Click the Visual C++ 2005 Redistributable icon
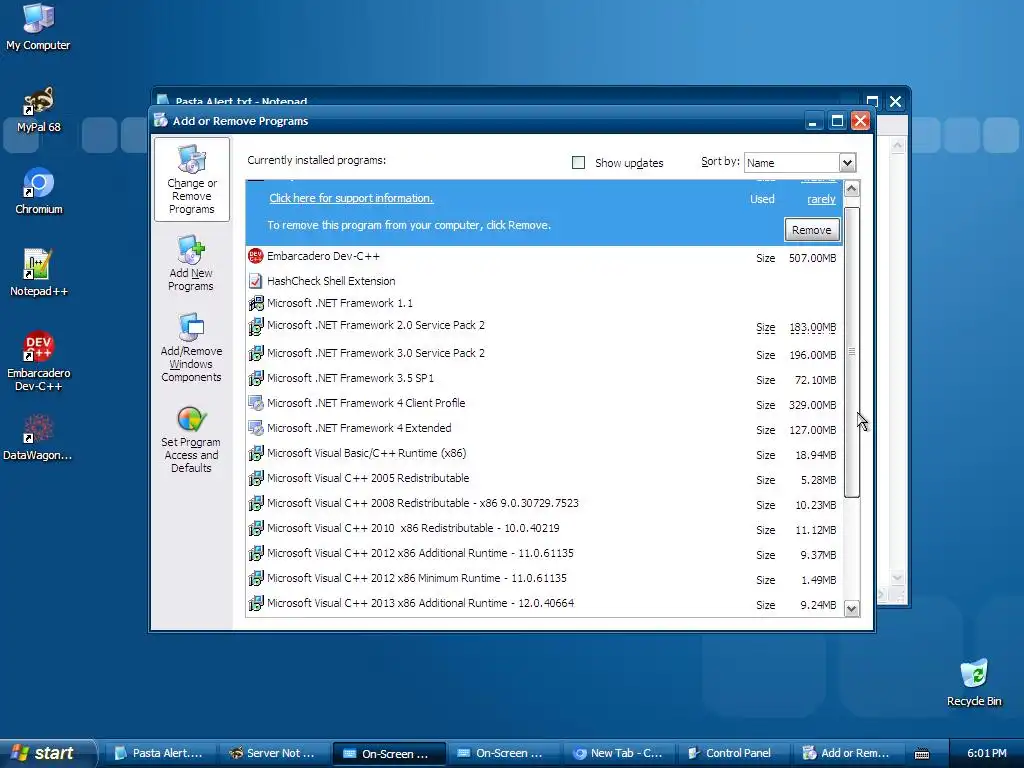This screenshot has width=1024, height=768. coord(255,478)
